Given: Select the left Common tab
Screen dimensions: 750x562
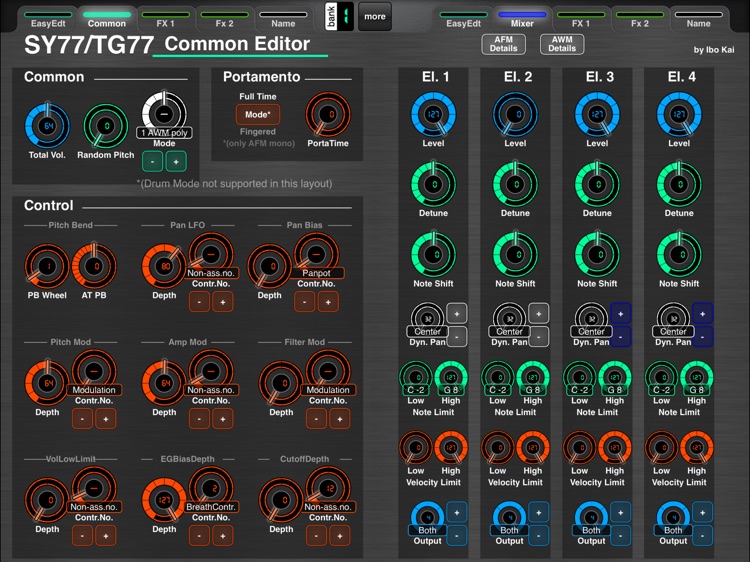Looking at the screenshot, I should tap(107, 19).
